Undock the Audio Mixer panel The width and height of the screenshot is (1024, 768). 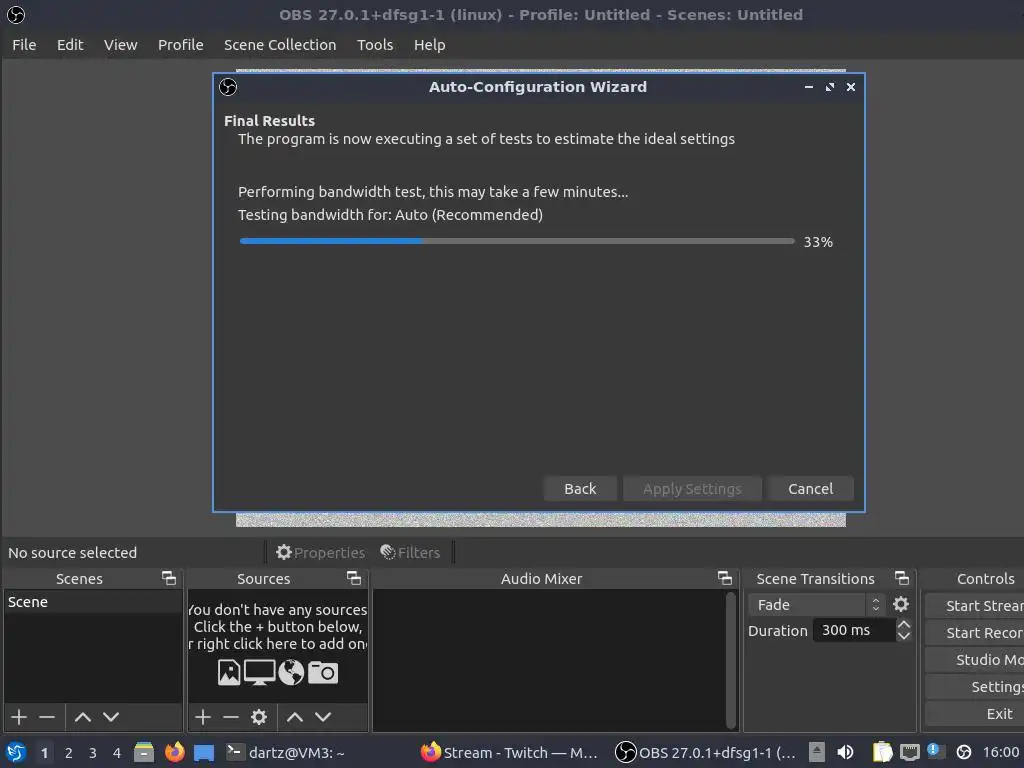point(725,578)
